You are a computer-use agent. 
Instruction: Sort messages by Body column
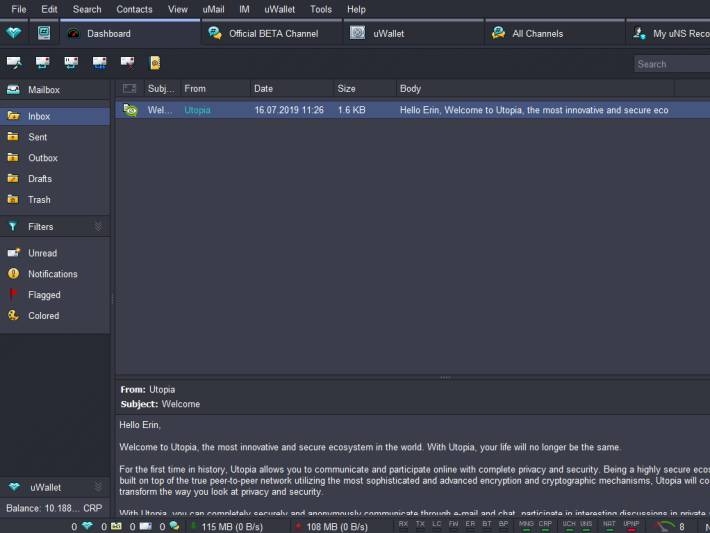(535, 88)
